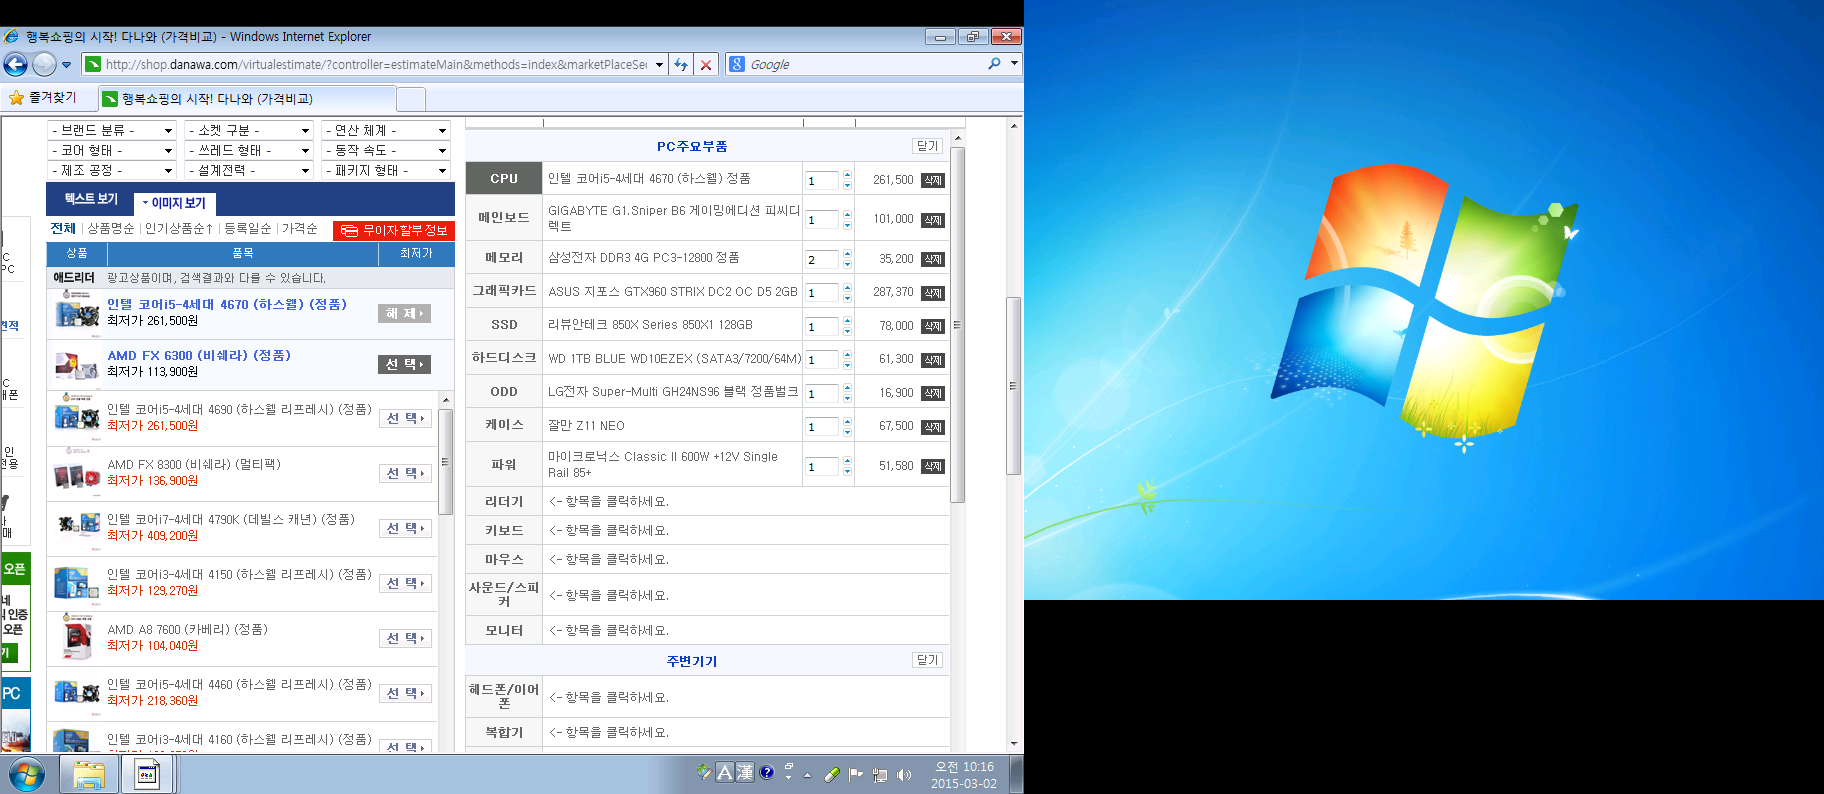Go back with the browser Back arrow

pyautogui.click(x=16, y=64)
